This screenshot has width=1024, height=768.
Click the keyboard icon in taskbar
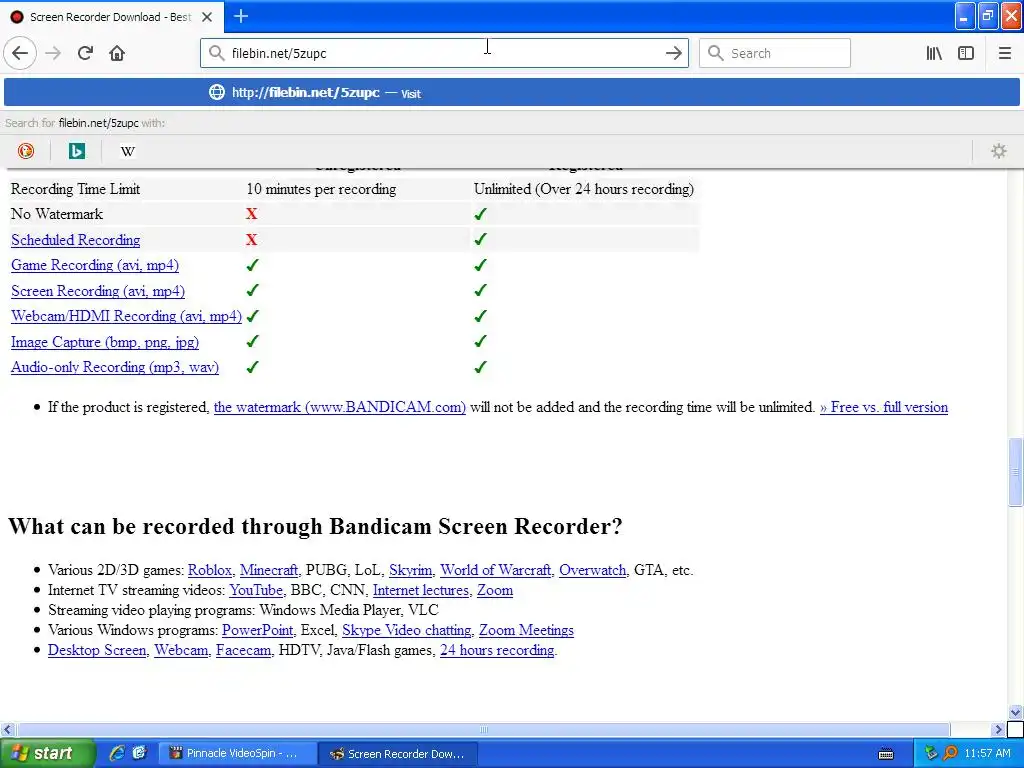(x=886, y=754)
